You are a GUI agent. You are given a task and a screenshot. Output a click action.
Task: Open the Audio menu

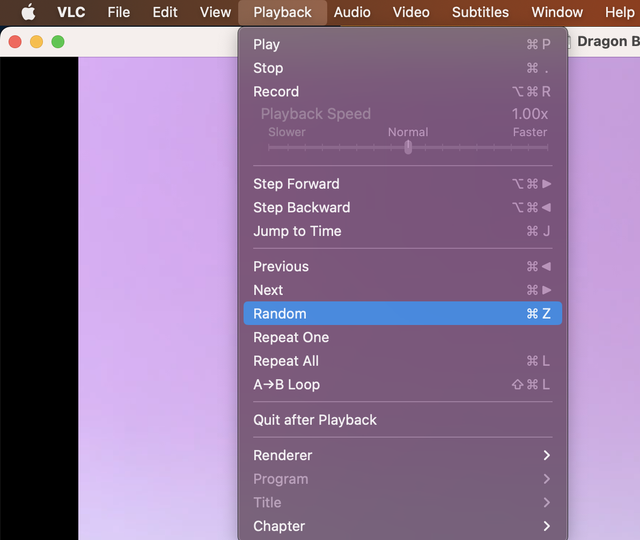[x=352, y=12]
